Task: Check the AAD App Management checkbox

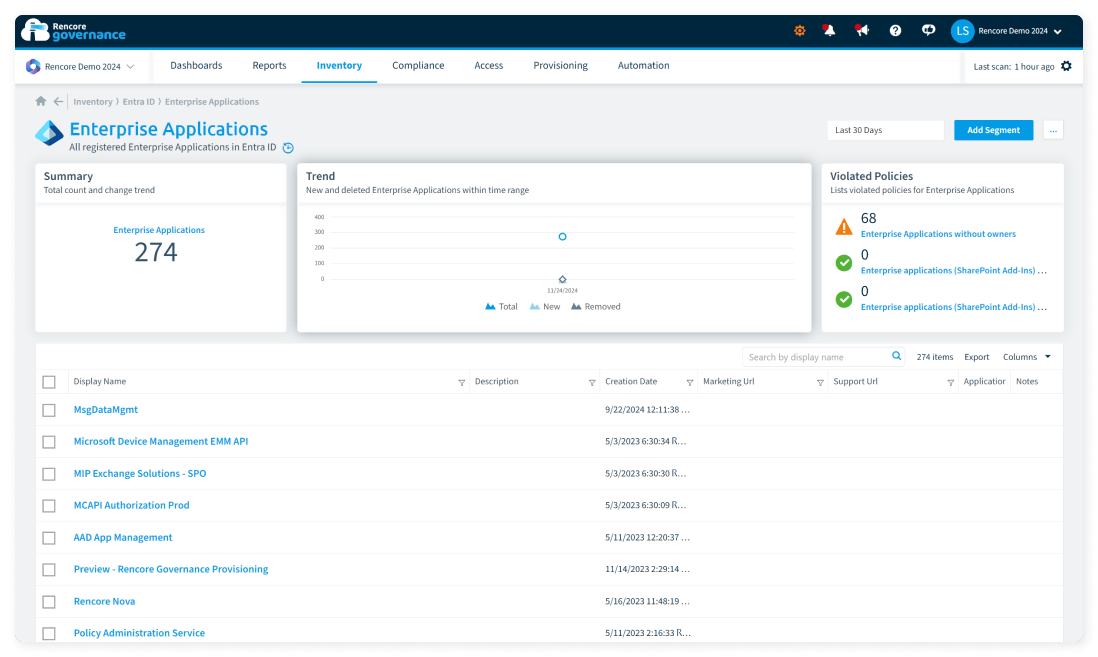Action: coord(49,538)
